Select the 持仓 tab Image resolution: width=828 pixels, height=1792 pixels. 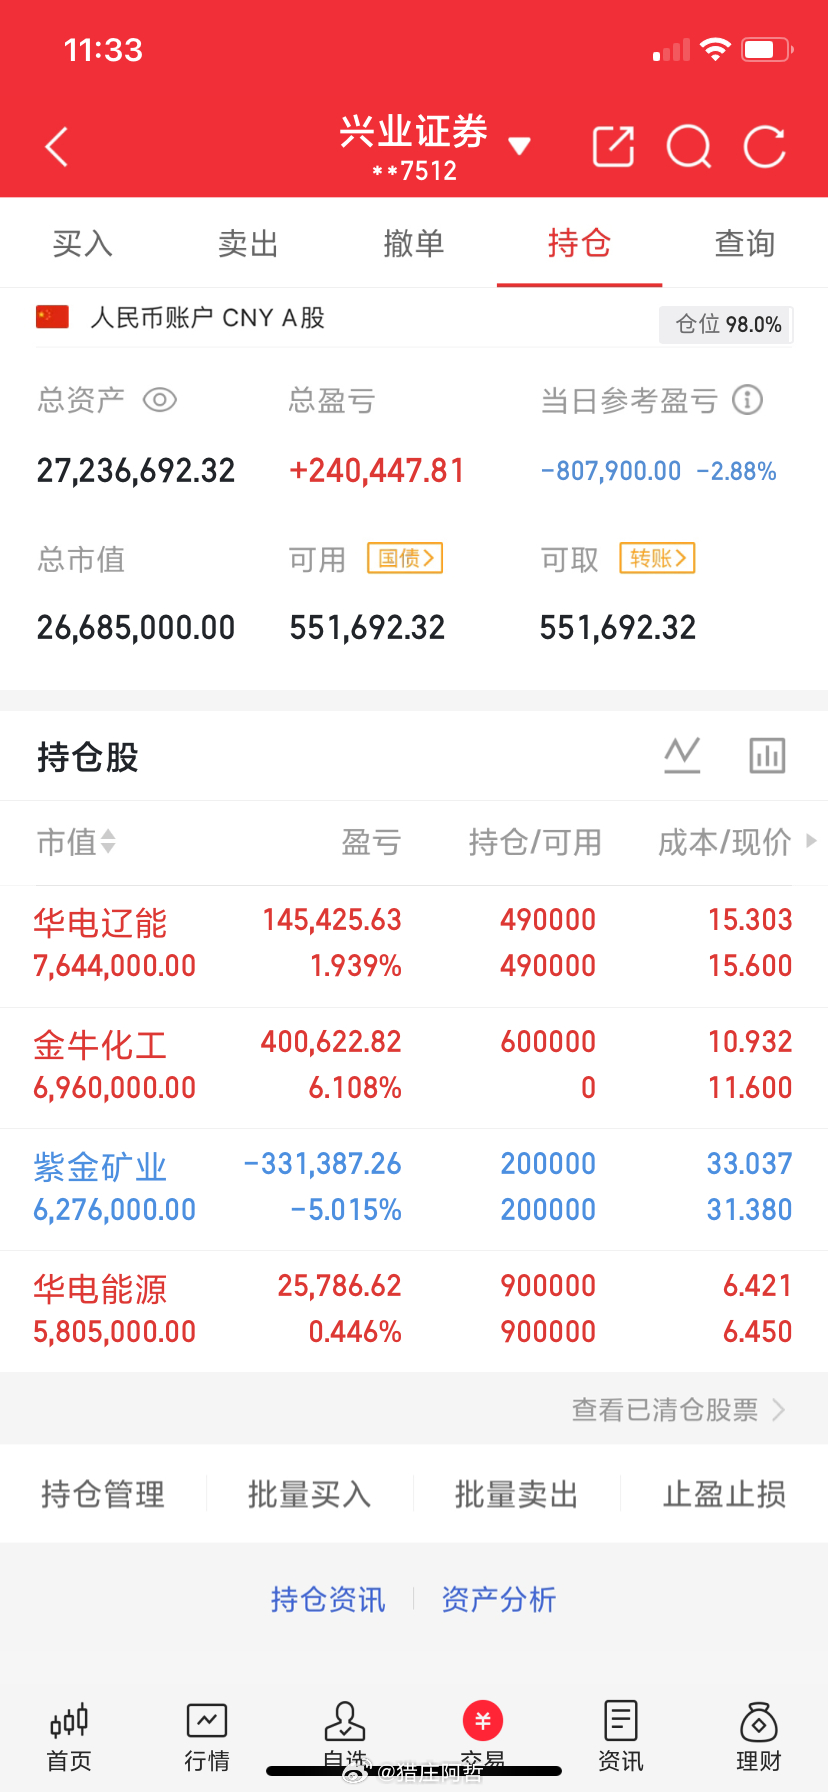coord(579,243)
